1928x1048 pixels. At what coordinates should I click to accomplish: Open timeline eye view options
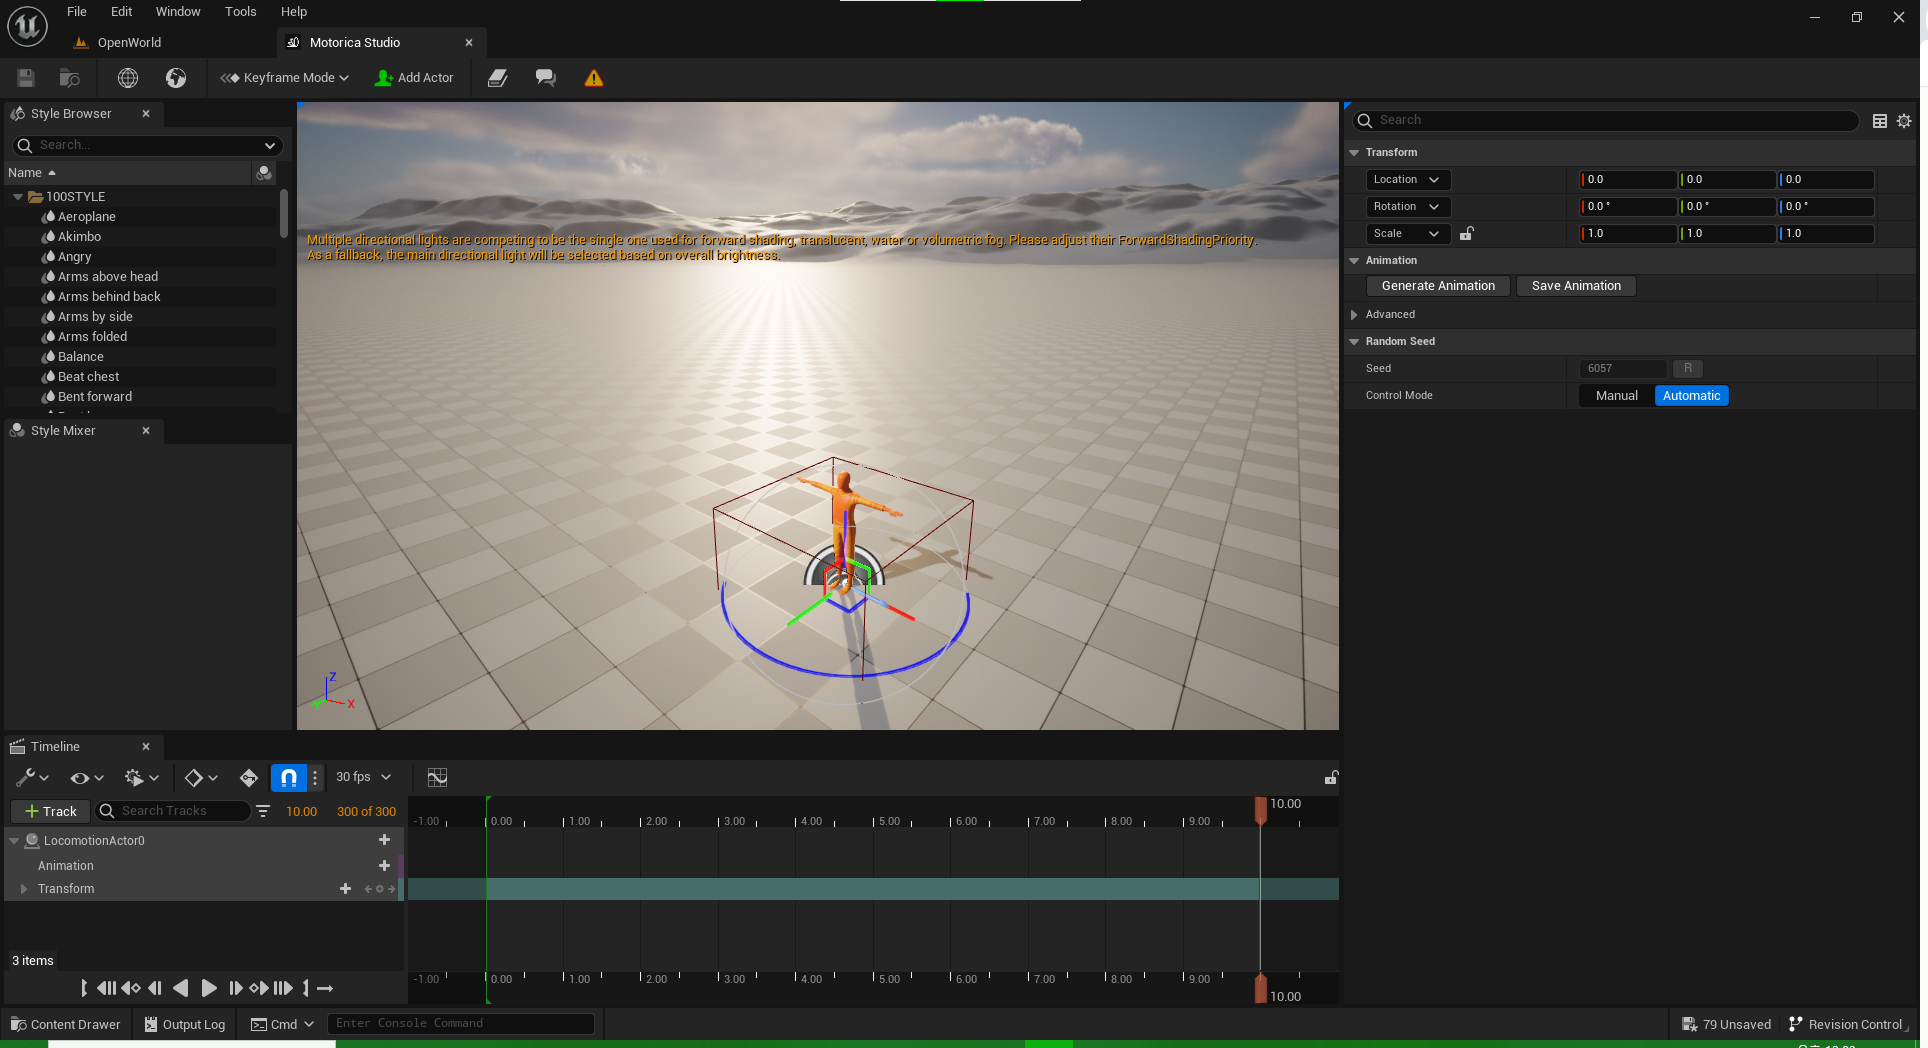point(87,778)
